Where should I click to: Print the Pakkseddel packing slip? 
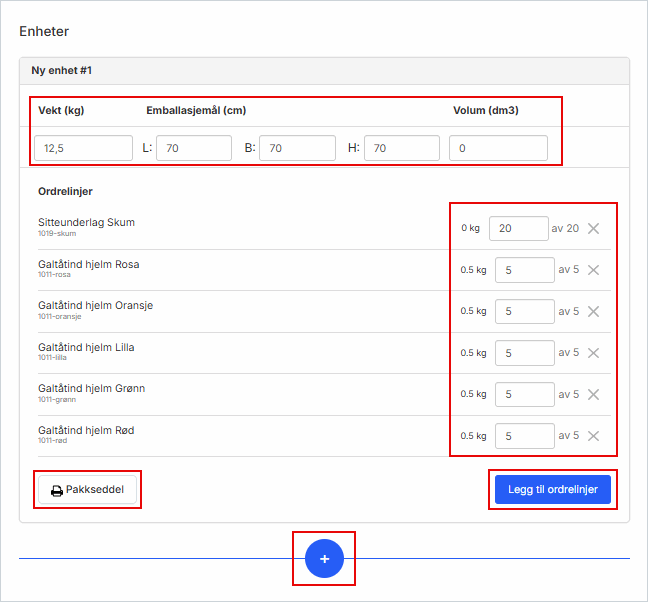point(87,490)
